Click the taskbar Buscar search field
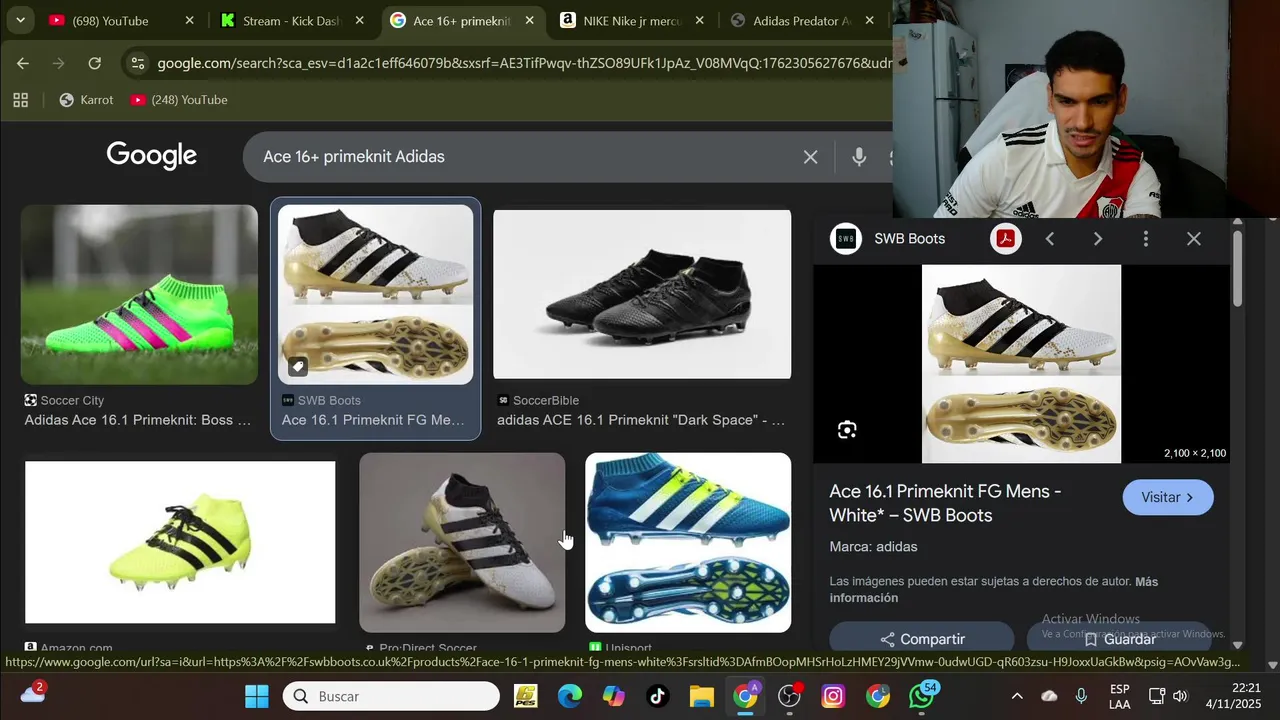The height and width of the screenshot is (720, 1280). (x=391, y=696)
